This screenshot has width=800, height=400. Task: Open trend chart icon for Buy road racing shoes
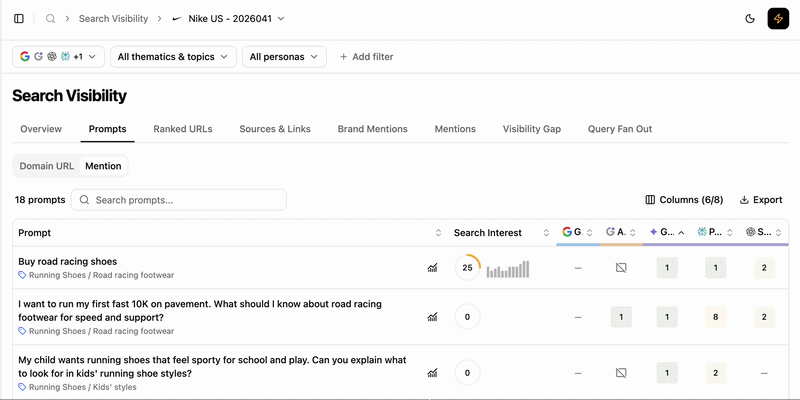pyautogui.click(x=433, y=267)
